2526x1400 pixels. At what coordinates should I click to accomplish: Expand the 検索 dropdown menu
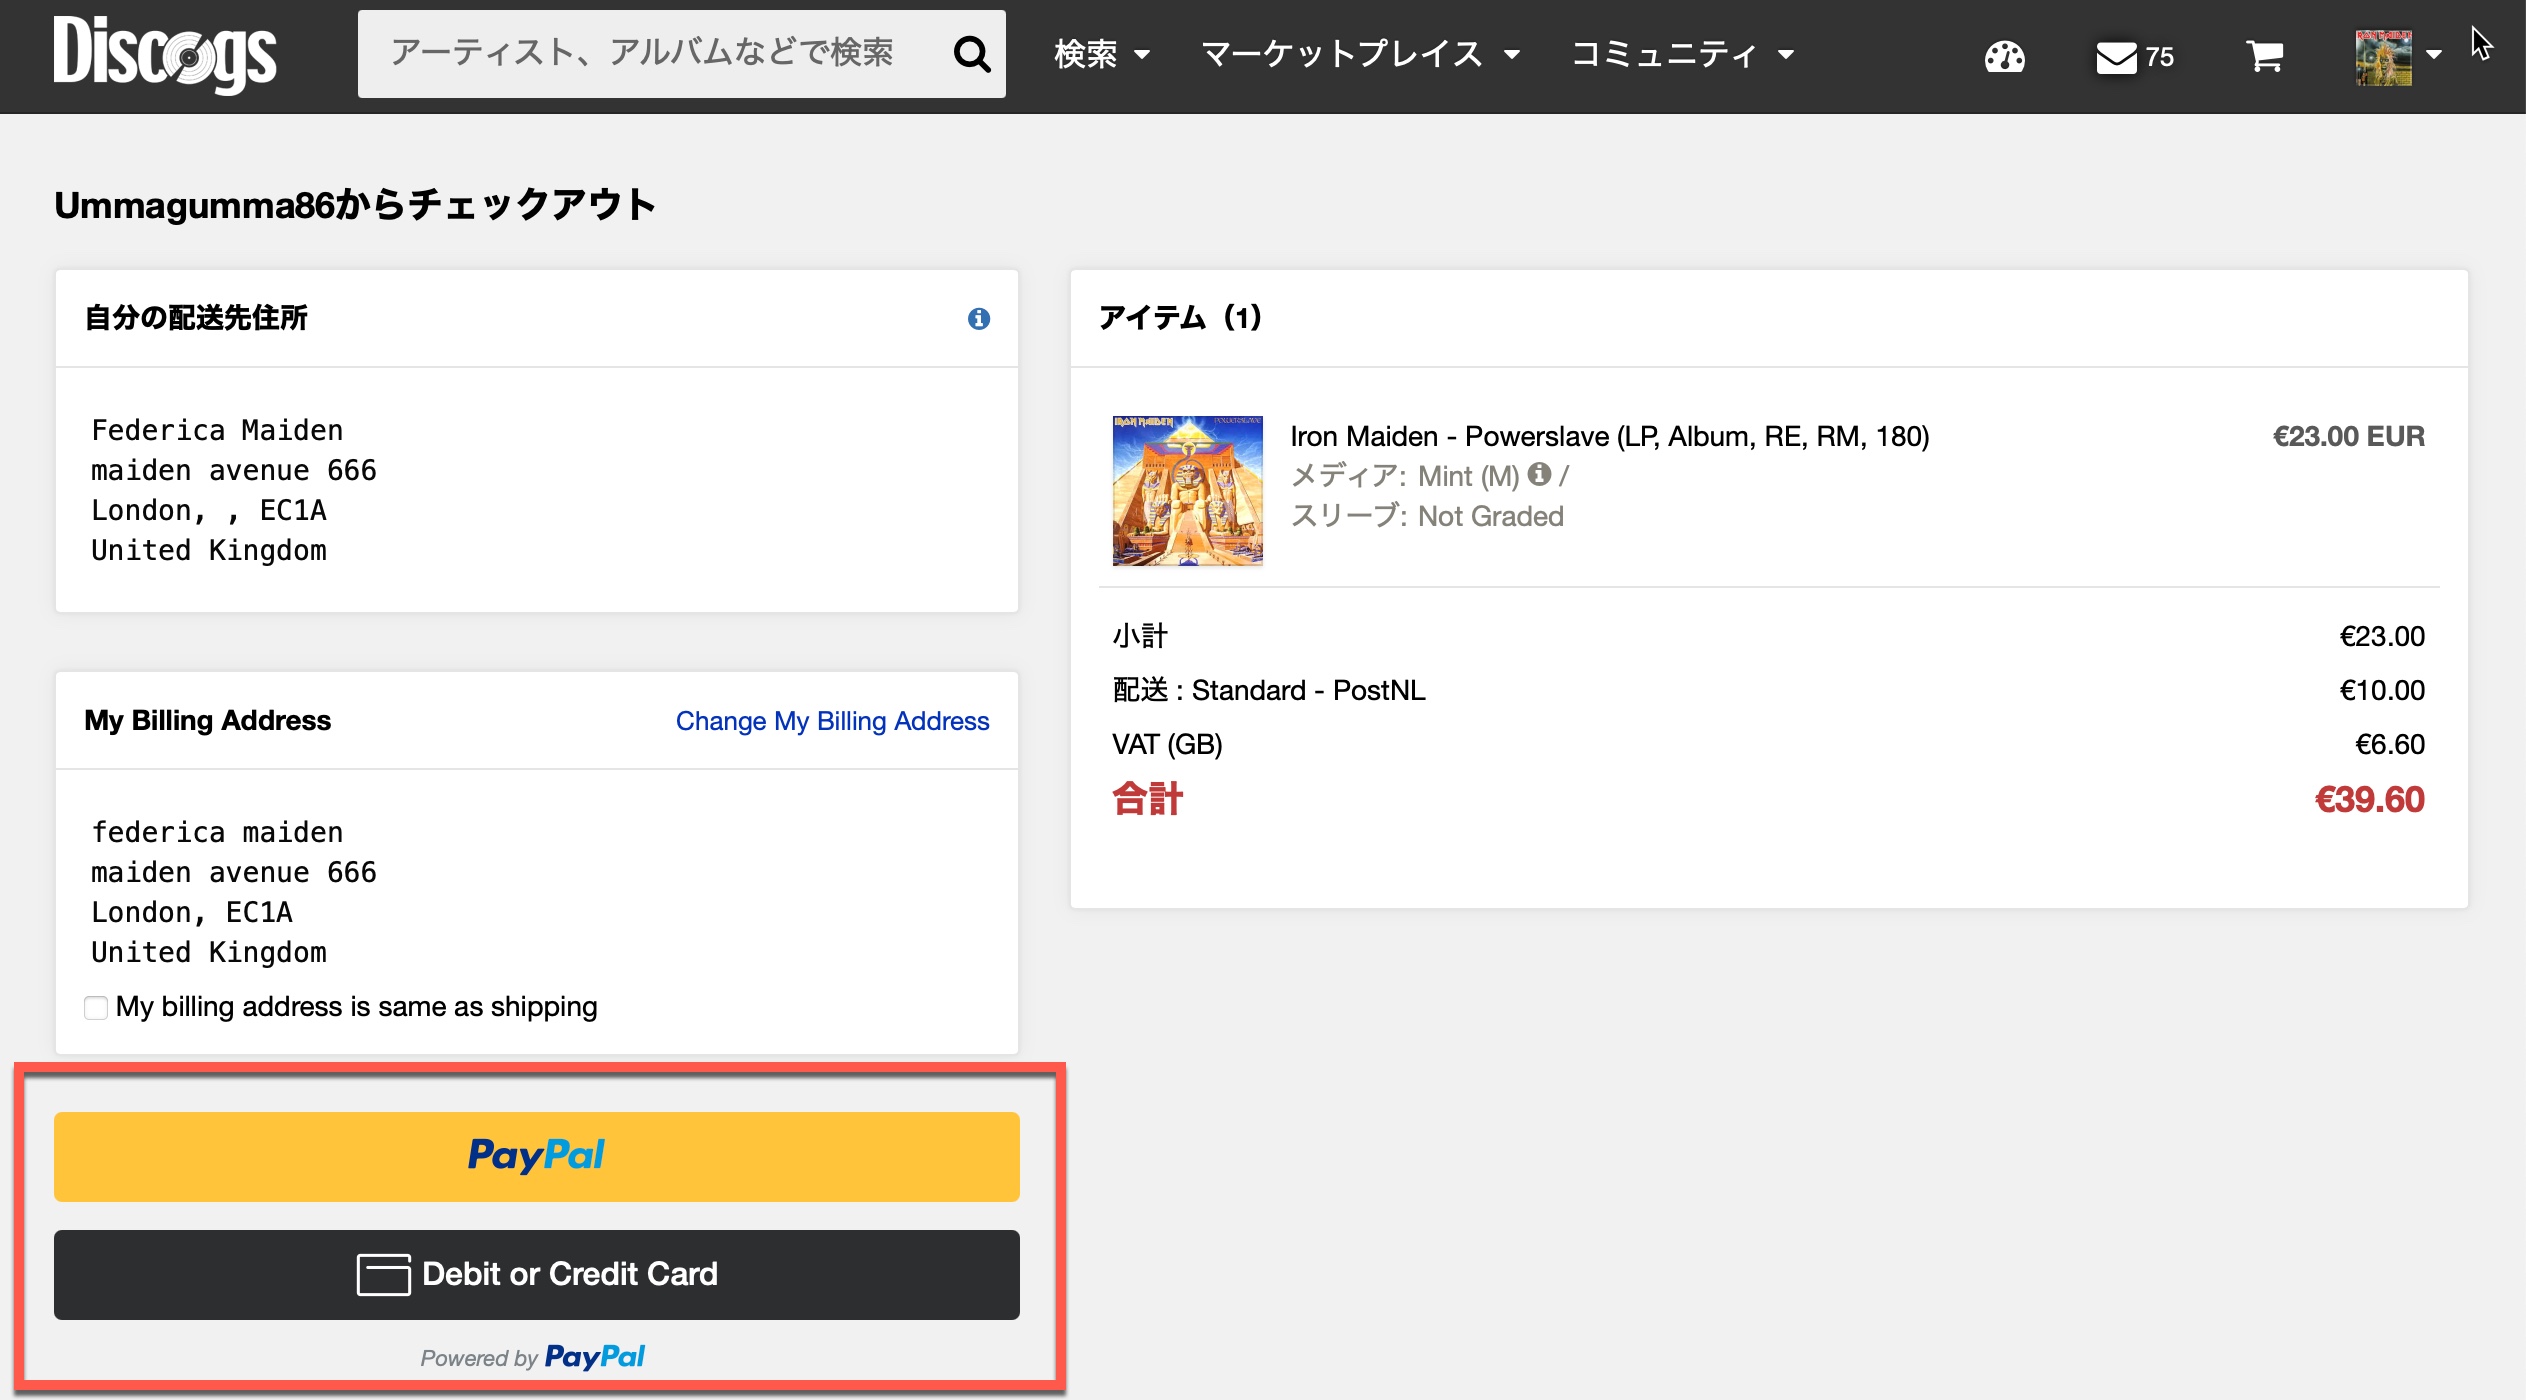[x=1102, y=54]
